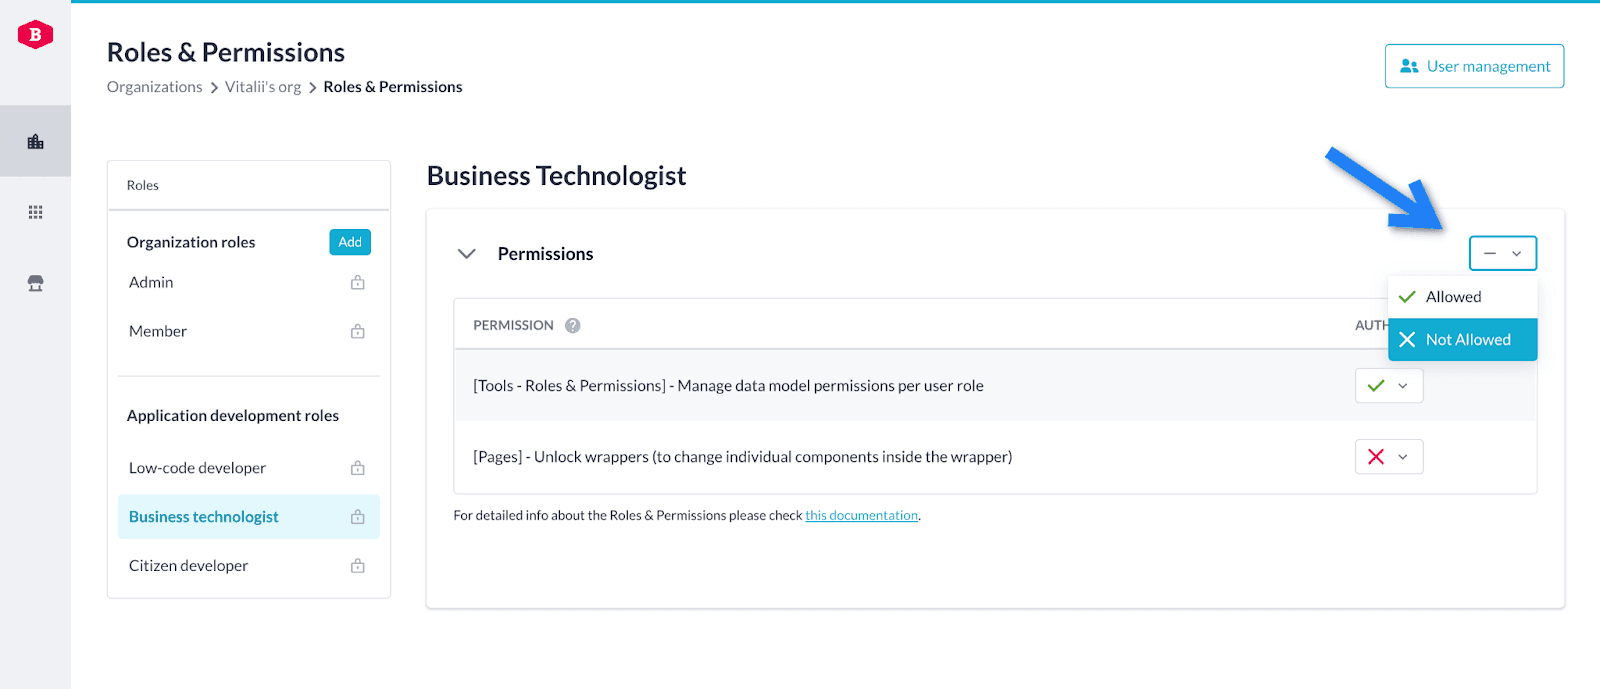The image size is (1600, 689).
Task: Open User management
Action: click(1474, 66)
